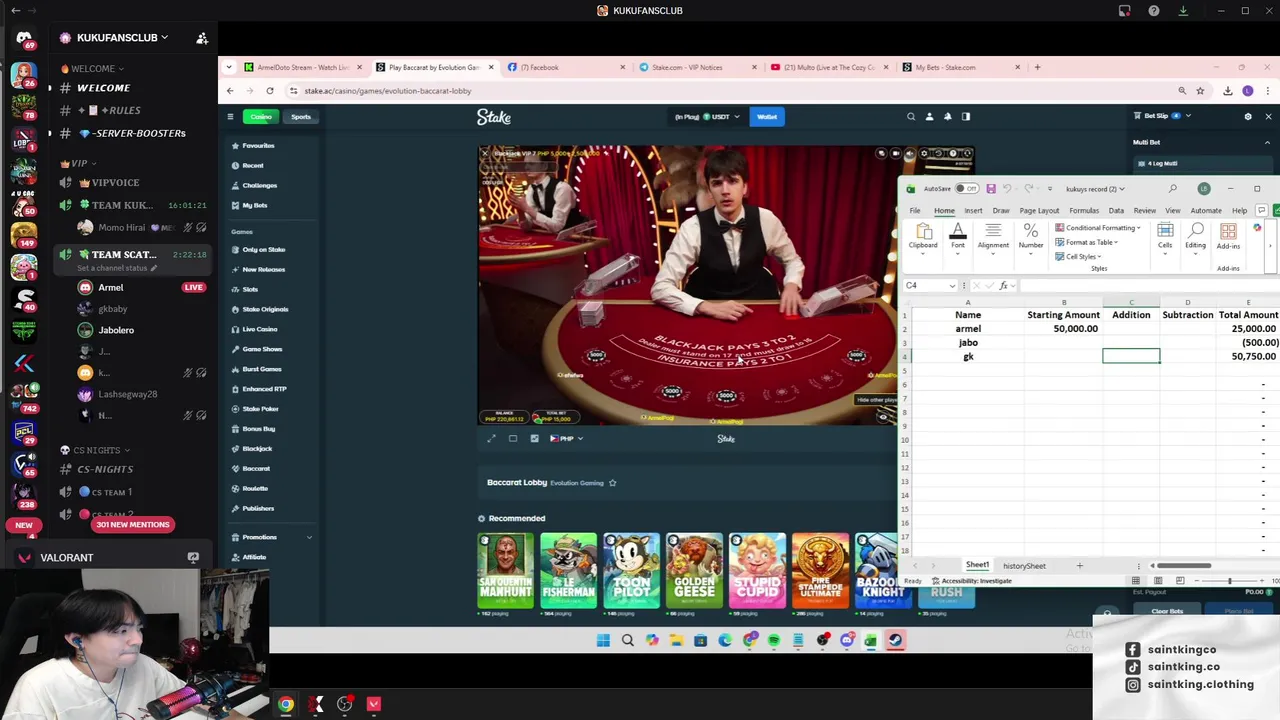Open Challenges in Stake sidebar

coord(259,186)
